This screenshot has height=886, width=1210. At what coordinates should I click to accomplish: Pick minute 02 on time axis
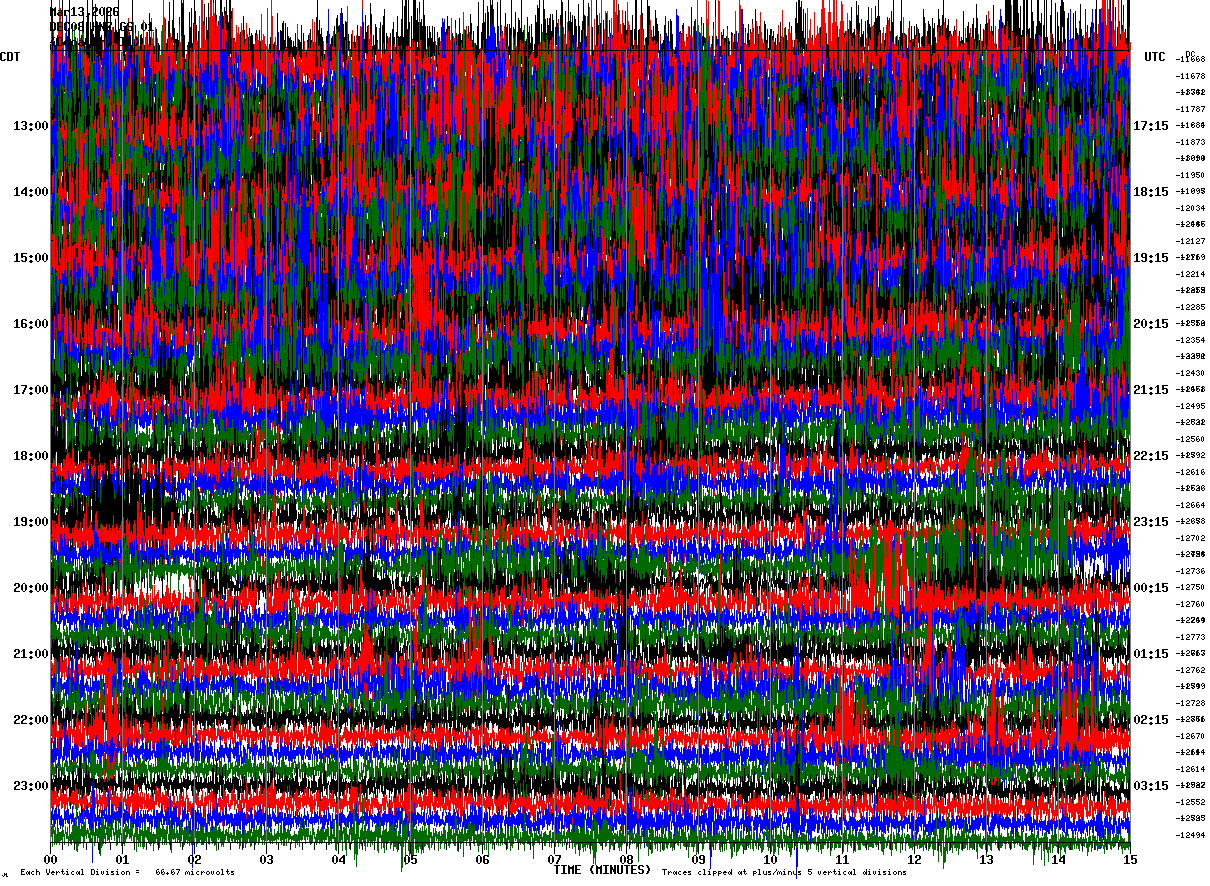pyautogui.click(x=195, y=859)
